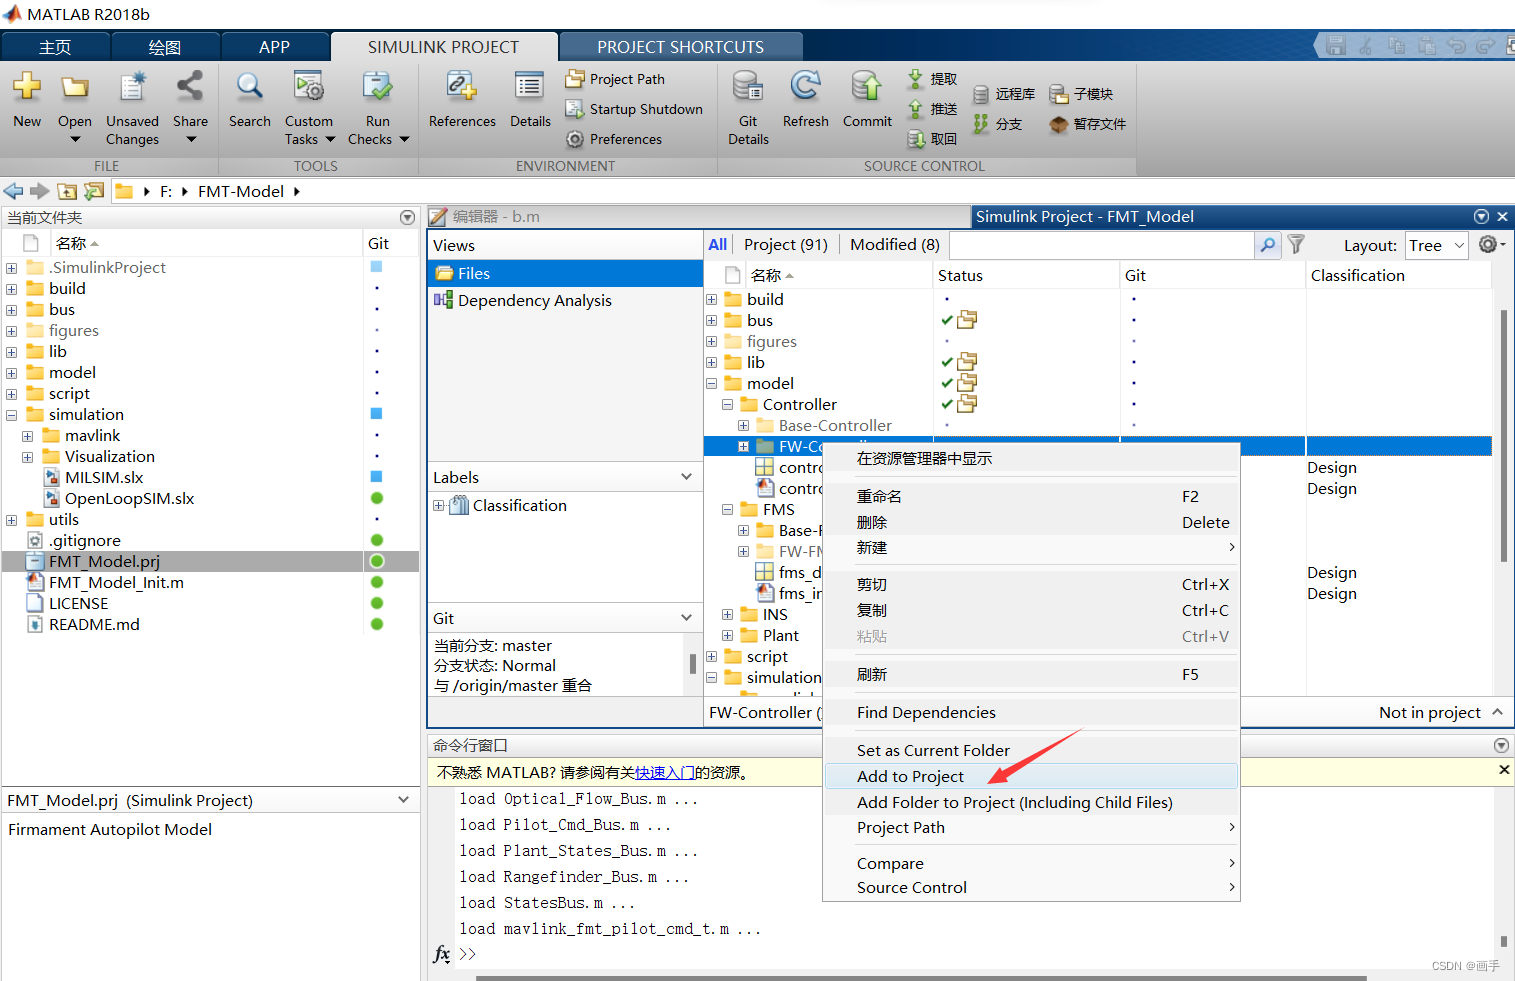Collapse the Git panel chevron
Viewport: 1515px width, 981px height.
pos(686,618)
